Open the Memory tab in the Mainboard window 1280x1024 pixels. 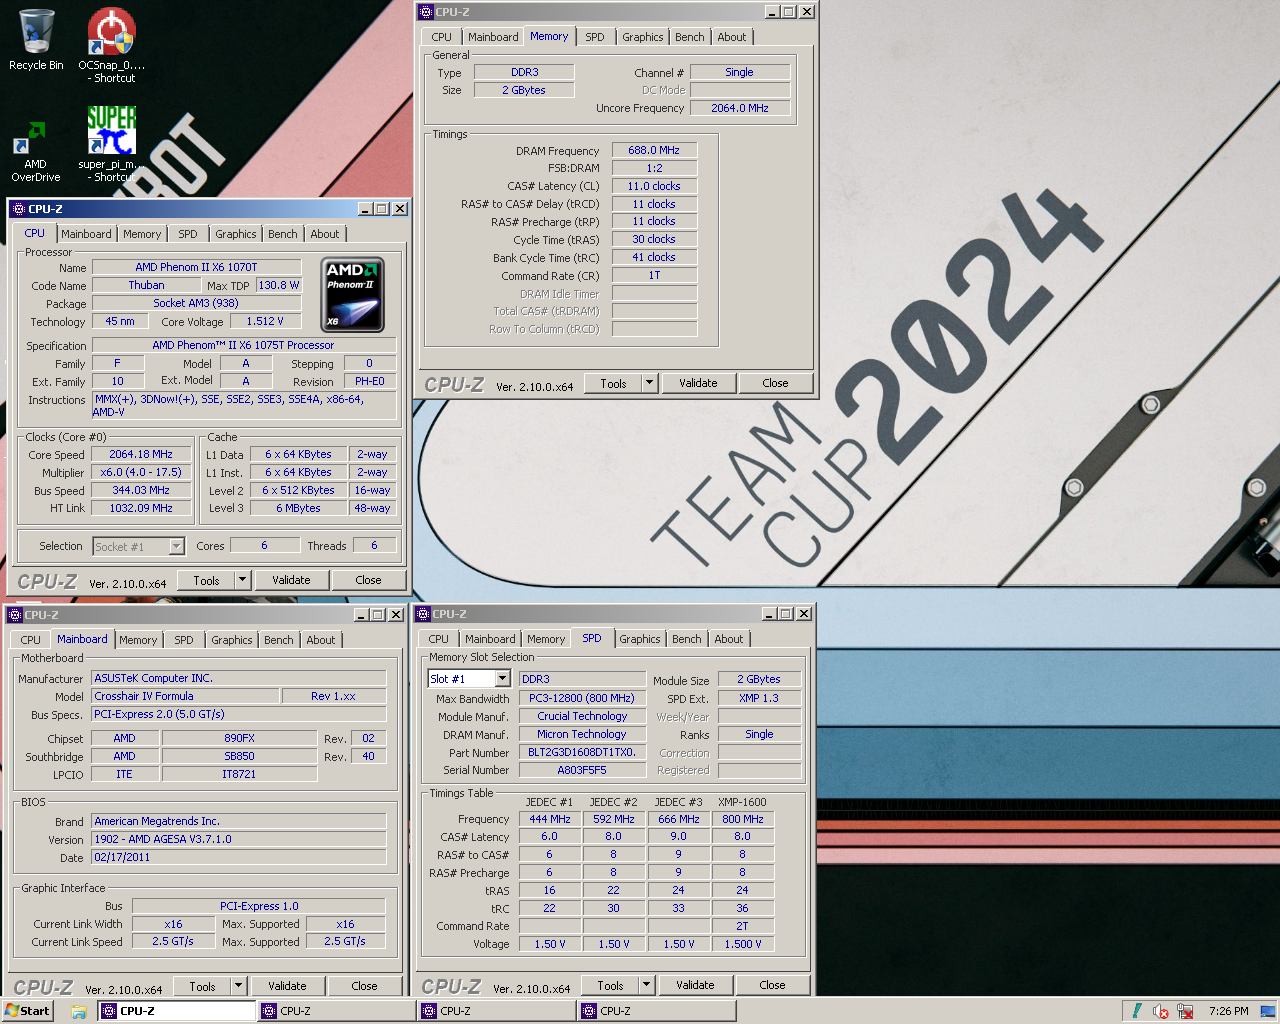138,640
